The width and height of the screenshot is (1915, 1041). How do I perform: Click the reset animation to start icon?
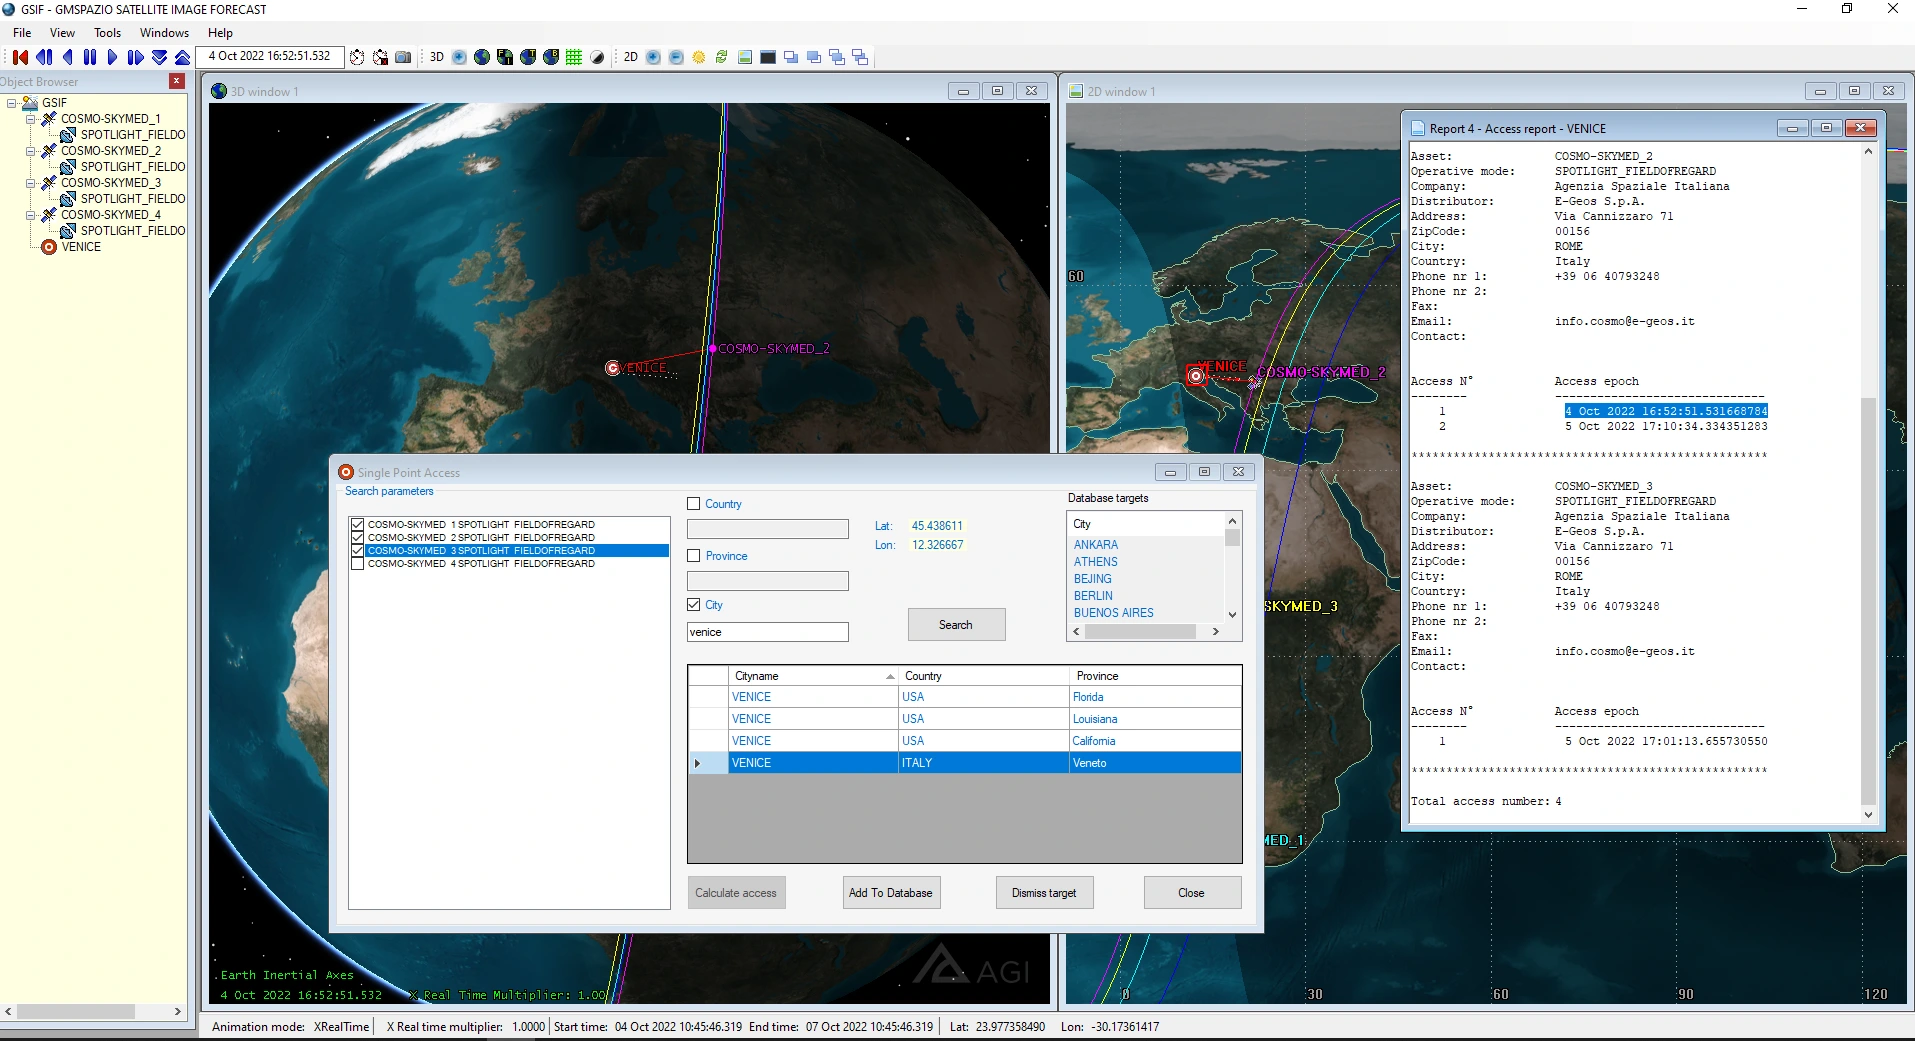(20, 57)
